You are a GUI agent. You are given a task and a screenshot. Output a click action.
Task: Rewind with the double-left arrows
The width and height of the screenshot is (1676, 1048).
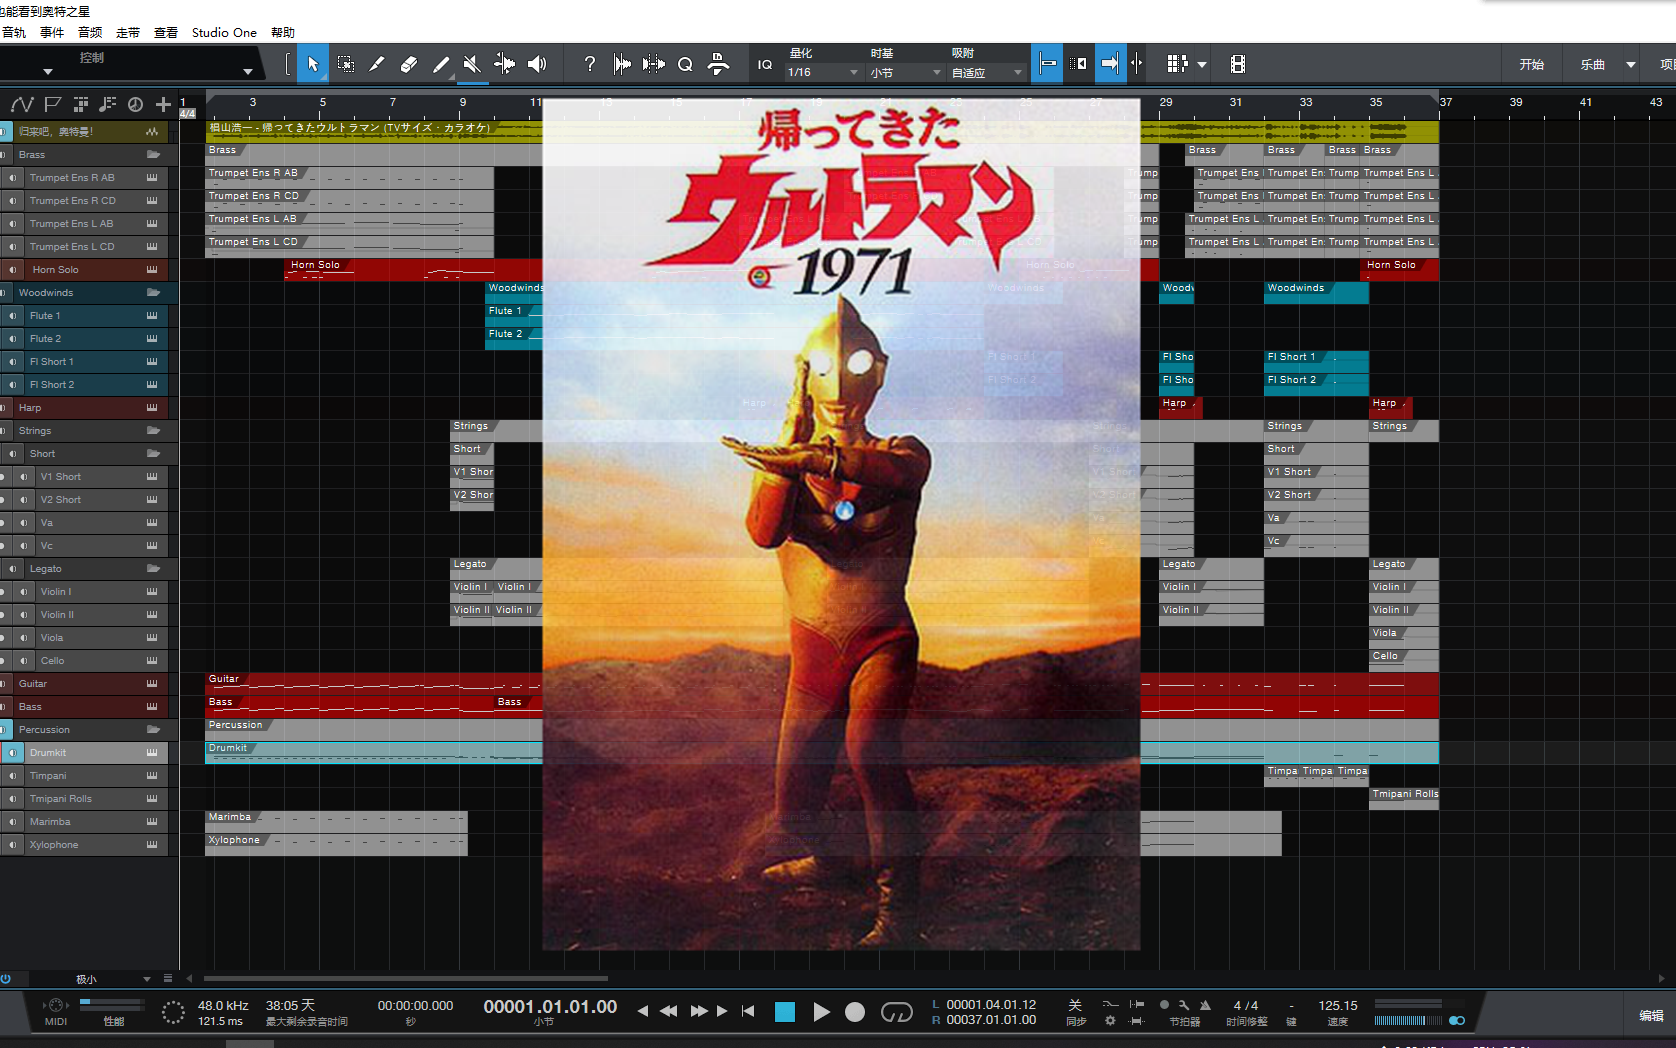point(668,1012)
